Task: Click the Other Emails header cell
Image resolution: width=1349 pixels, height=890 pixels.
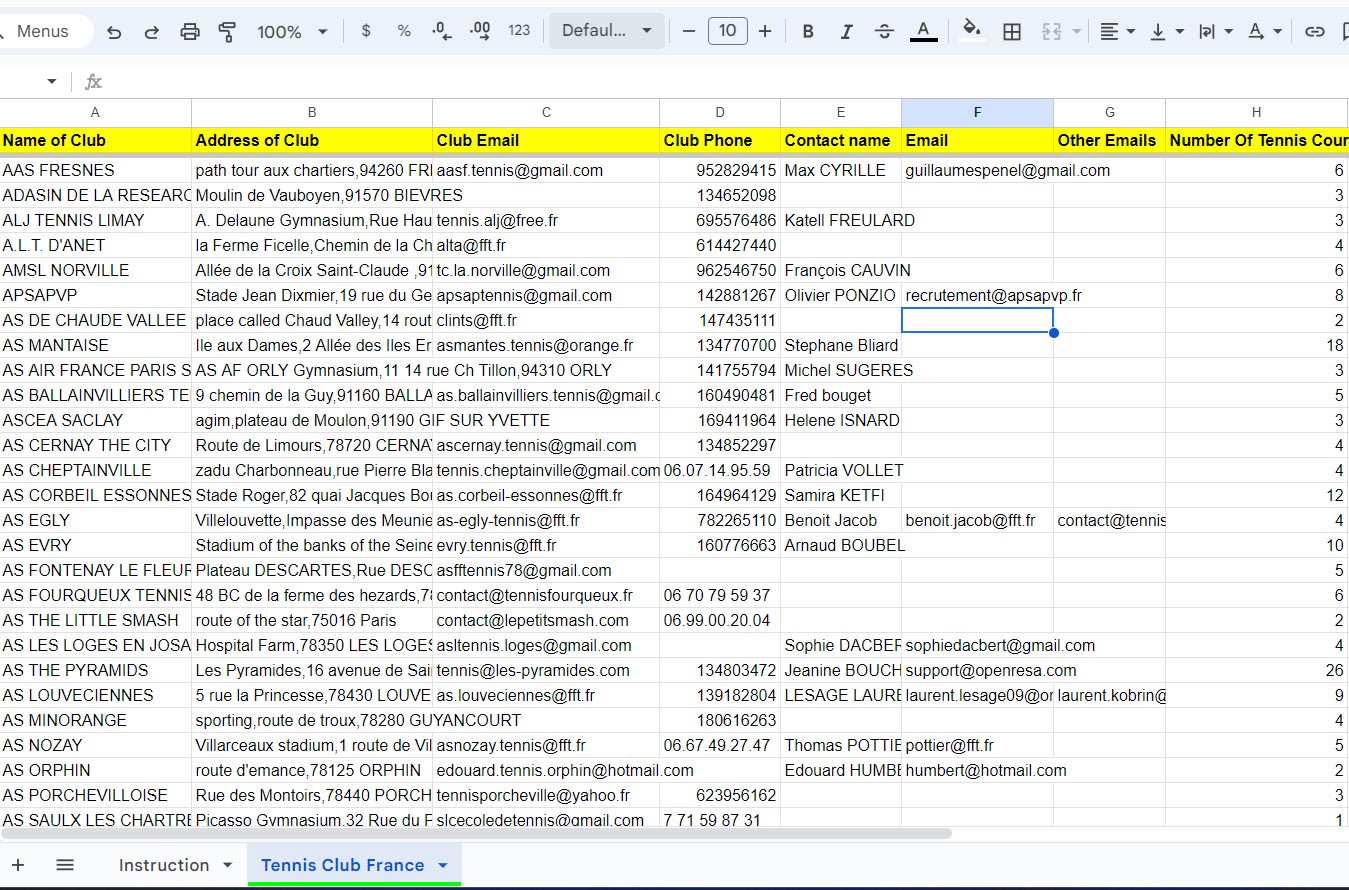Action: coord(1110,140)
